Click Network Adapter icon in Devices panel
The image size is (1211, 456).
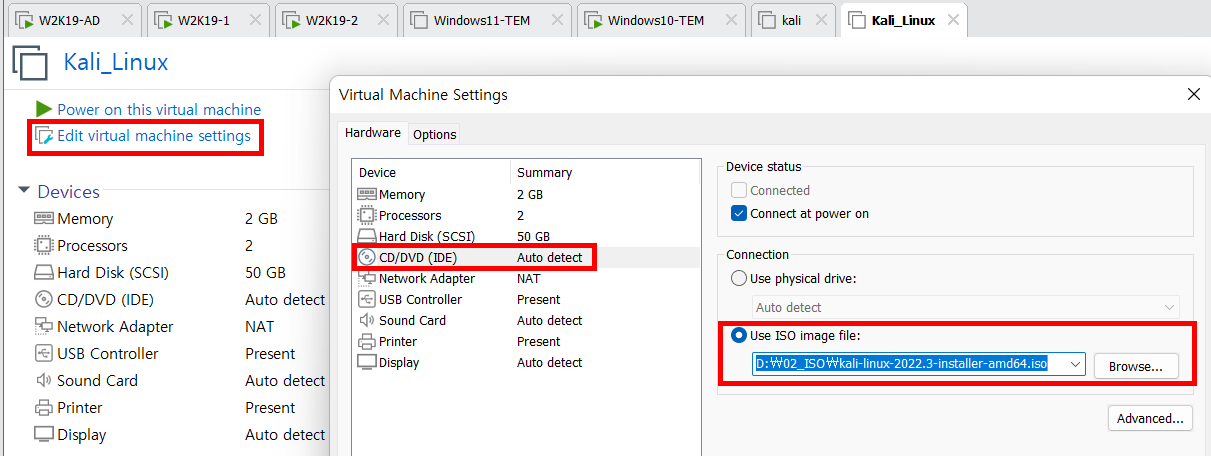(43, 326)
